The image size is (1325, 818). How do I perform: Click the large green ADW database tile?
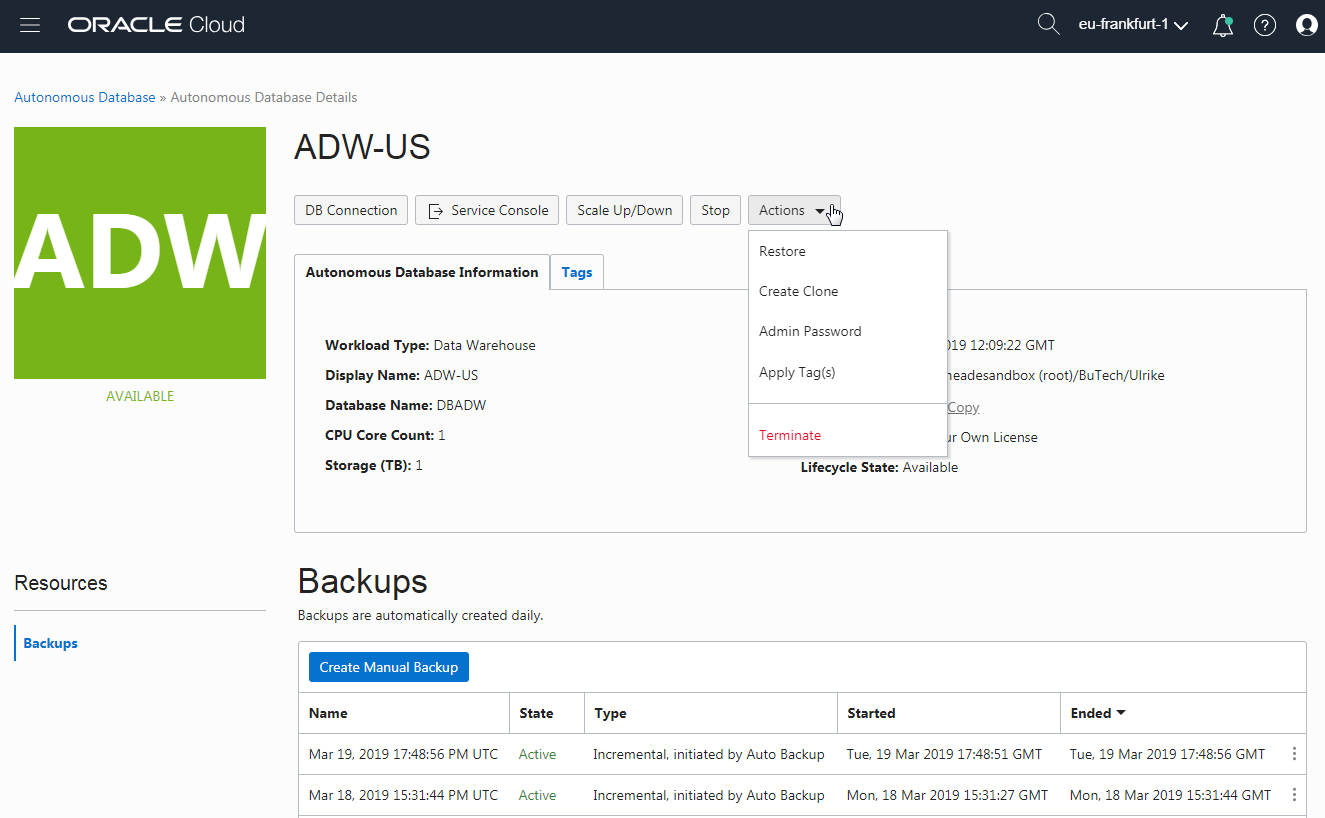(x=140, y=253)
